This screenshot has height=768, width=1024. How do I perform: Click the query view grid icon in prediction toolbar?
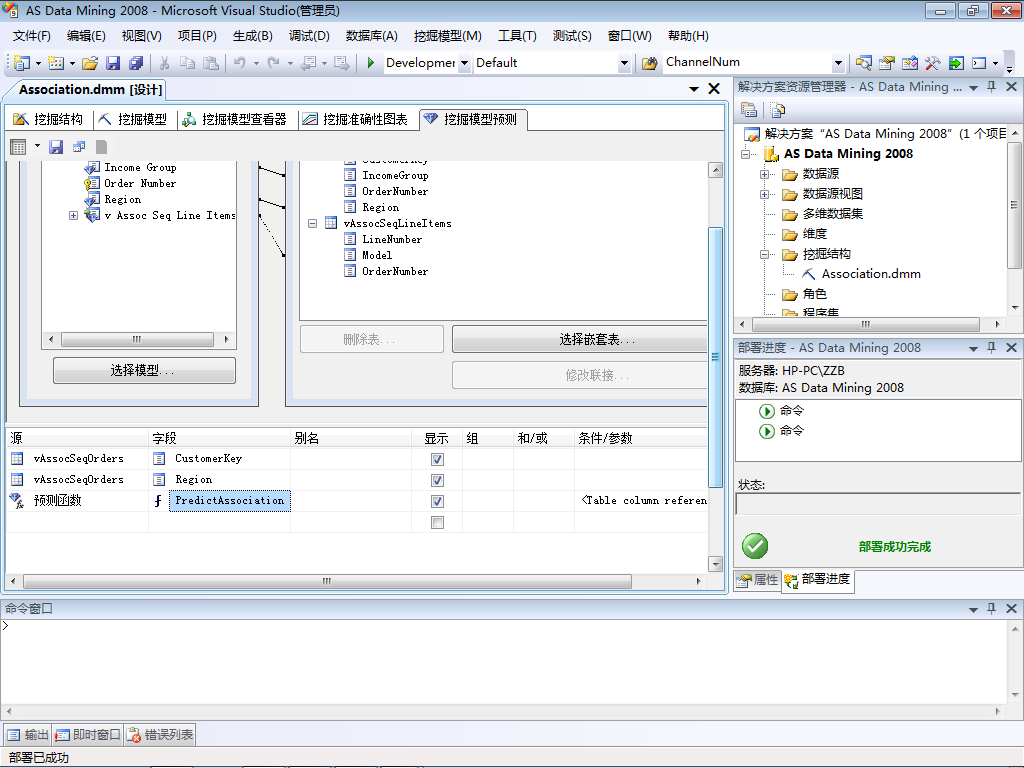[18, 147]
